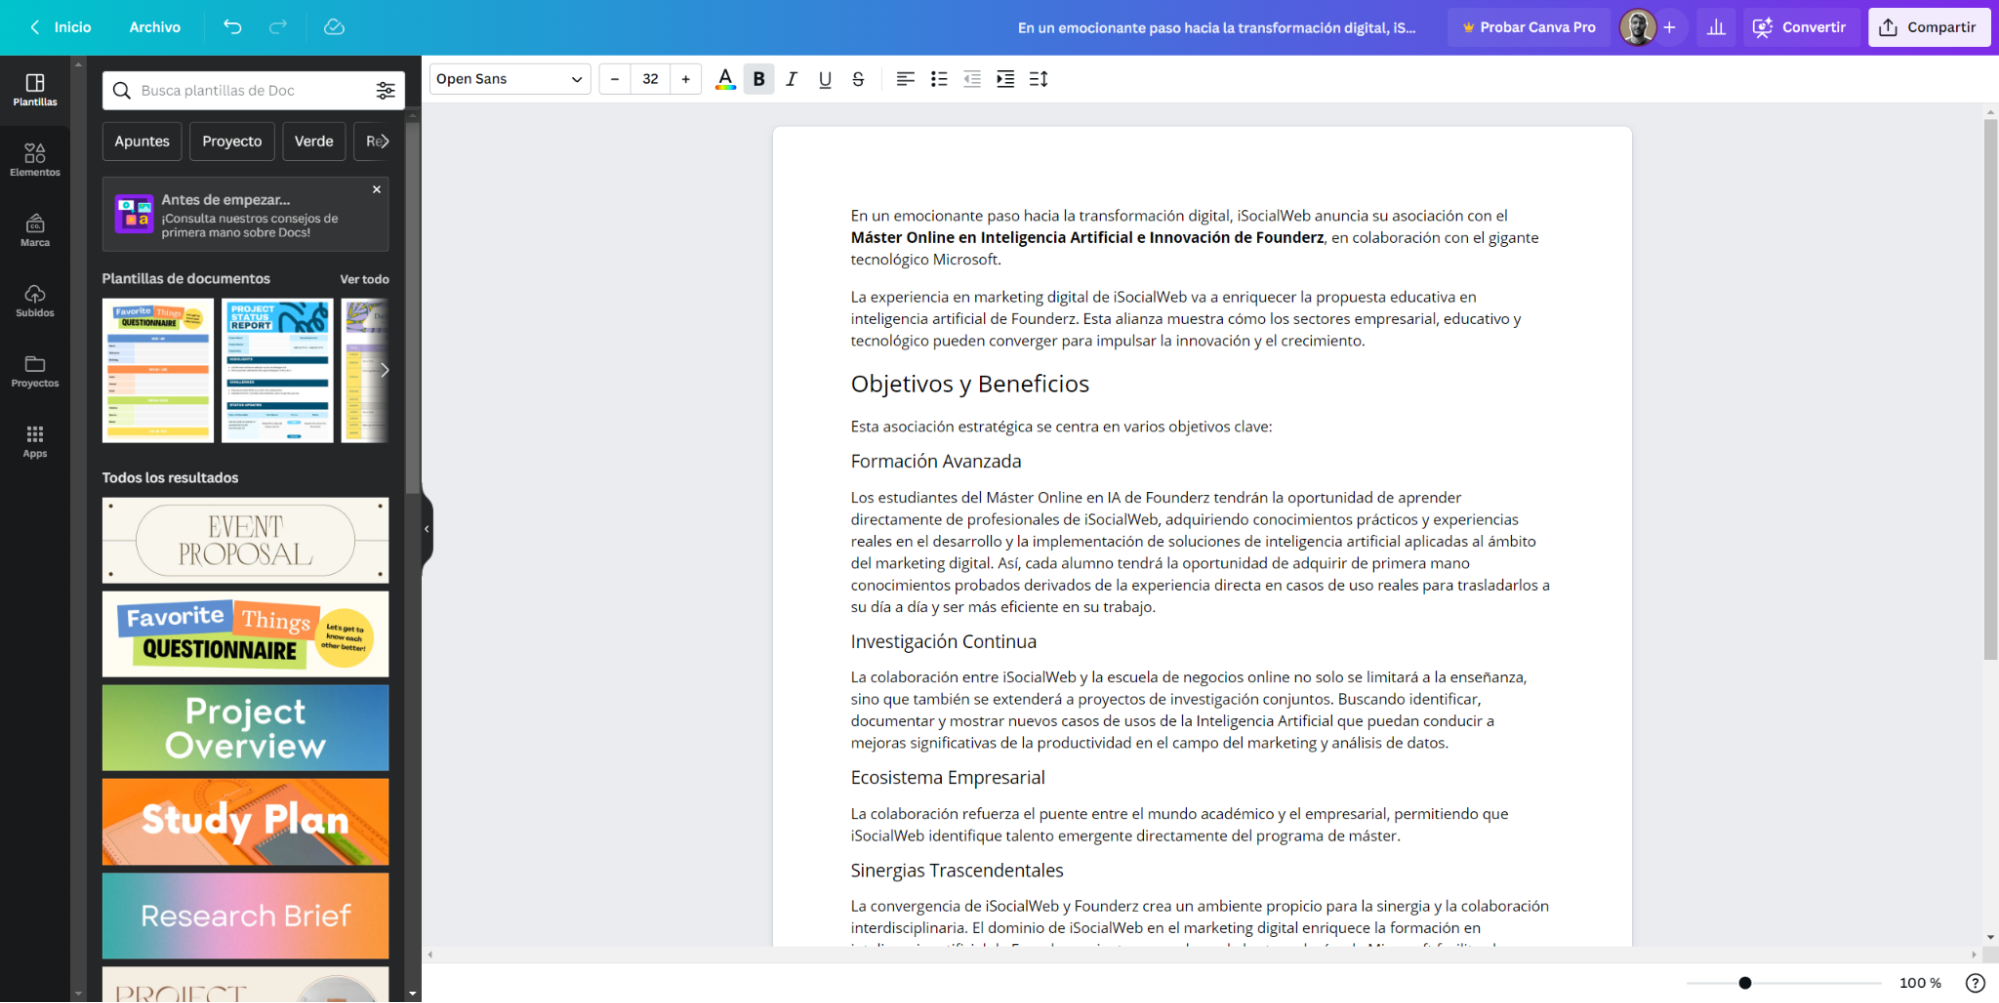Apply strikethrough formatting
This screenshot has height=1003, width=1999.
[858, 79]
